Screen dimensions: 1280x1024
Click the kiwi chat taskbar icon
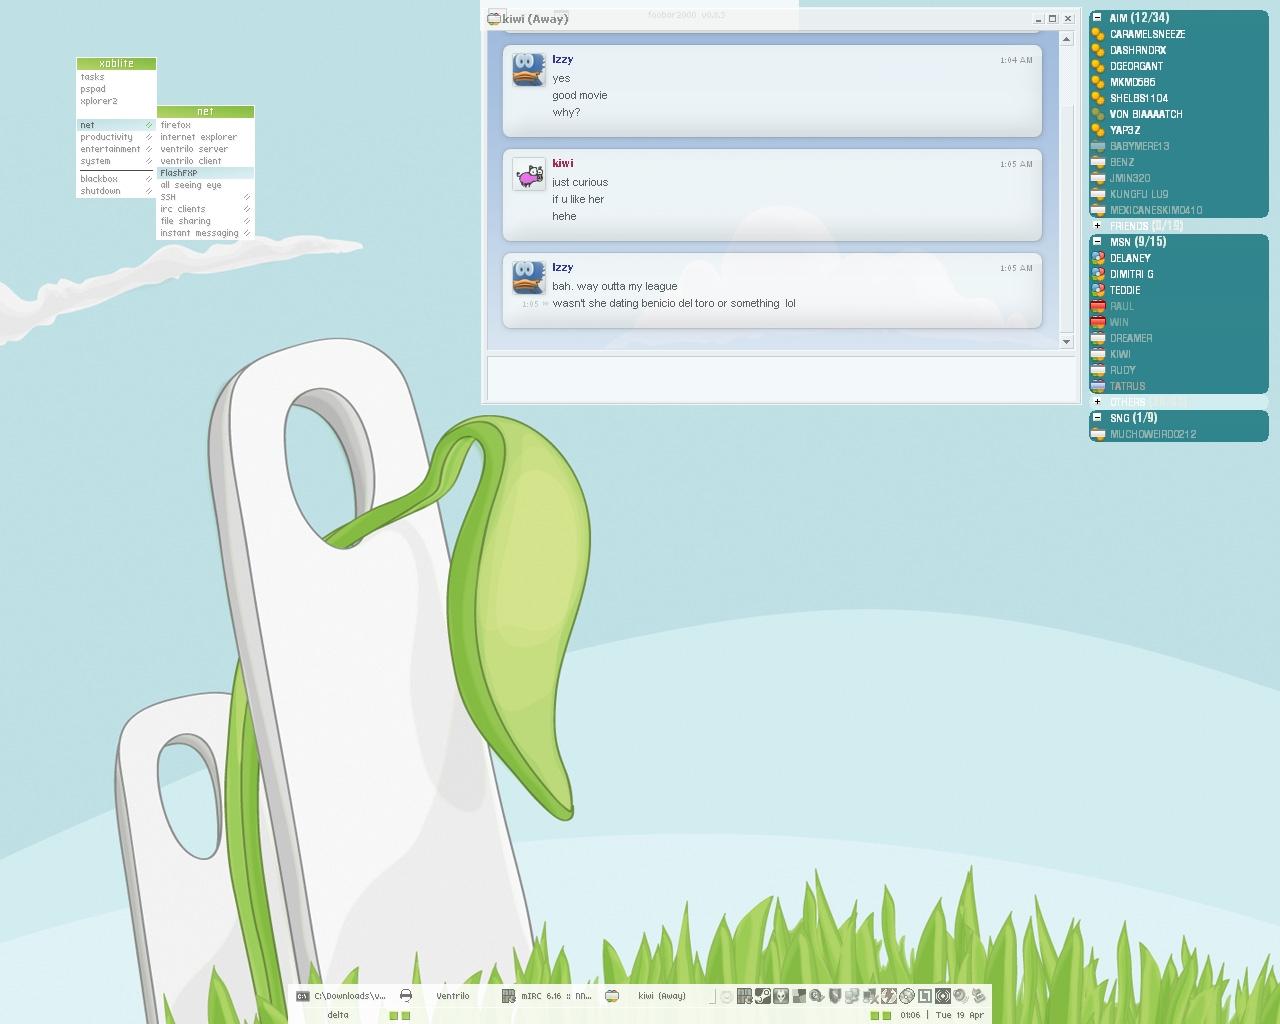[x=613, y=996]
